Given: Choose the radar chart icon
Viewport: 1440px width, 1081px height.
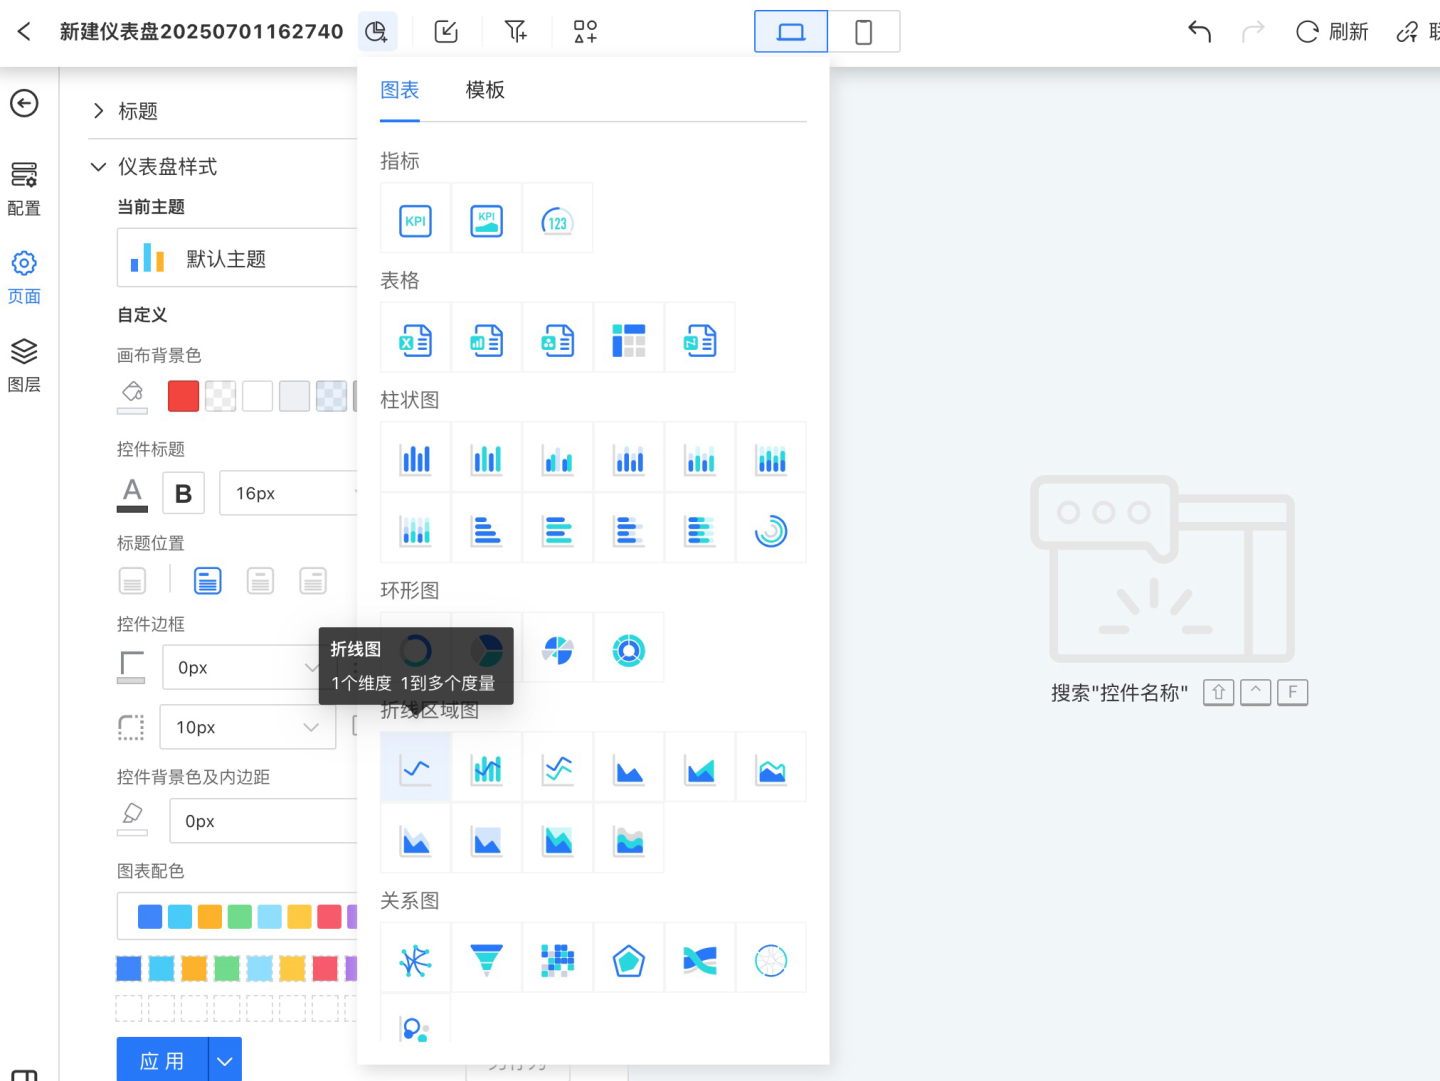Looking at the screenshot, I should pos(629,959).
